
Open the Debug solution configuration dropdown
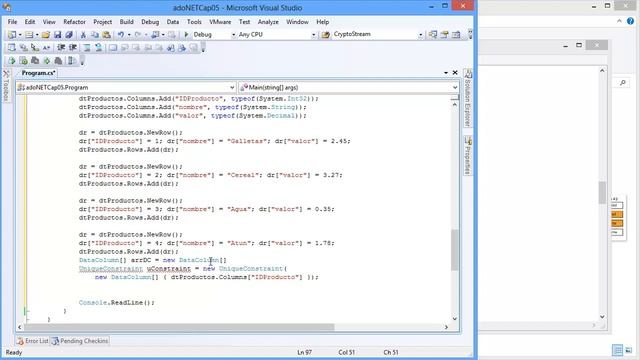point(233,35)
